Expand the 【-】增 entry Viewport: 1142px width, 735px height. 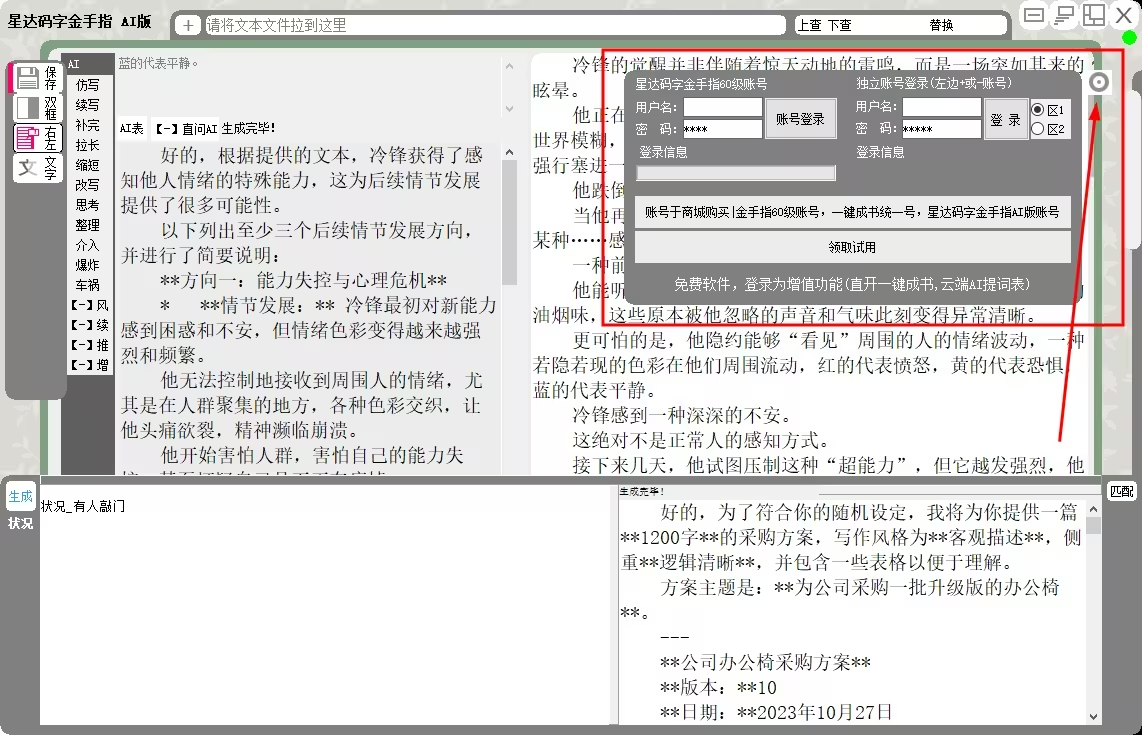(90, 365)
